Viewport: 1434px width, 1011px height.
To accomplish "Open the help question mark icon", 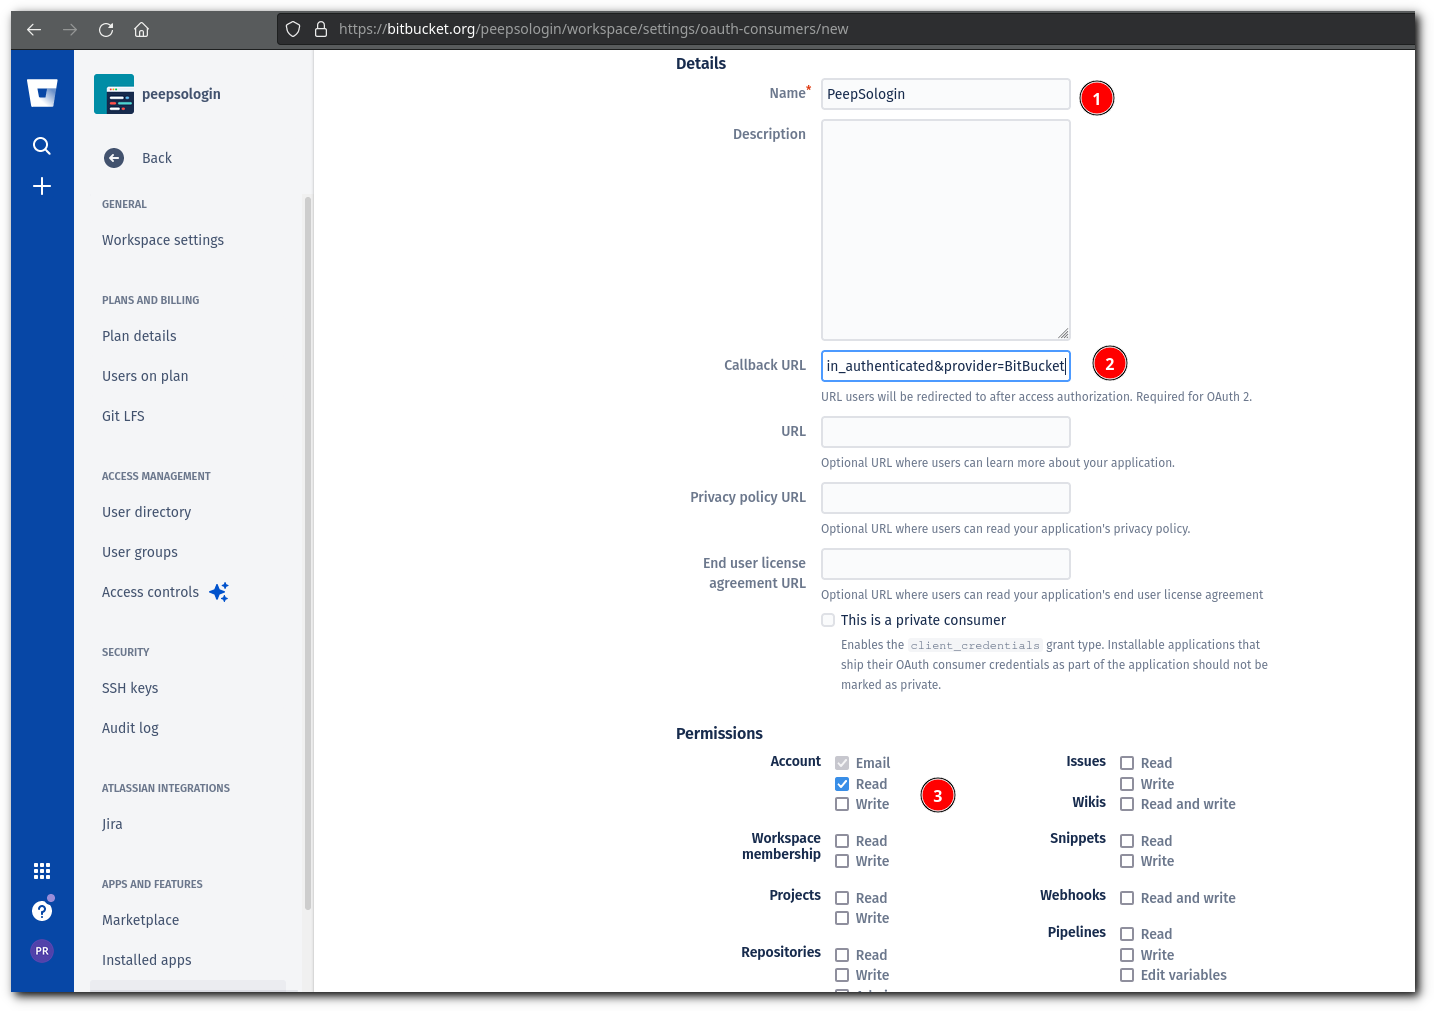I will point(42,911).
